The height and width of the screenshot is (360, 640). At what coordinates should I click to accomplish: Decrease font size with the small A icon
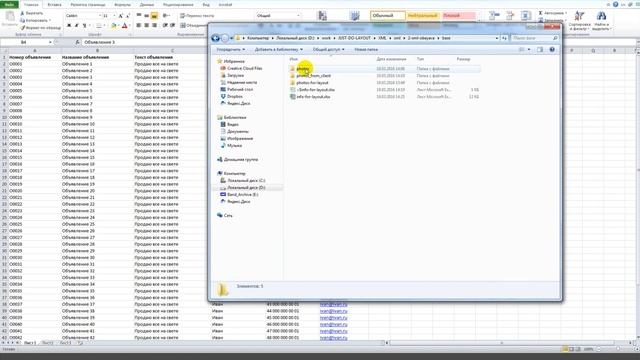coord(127,16)
